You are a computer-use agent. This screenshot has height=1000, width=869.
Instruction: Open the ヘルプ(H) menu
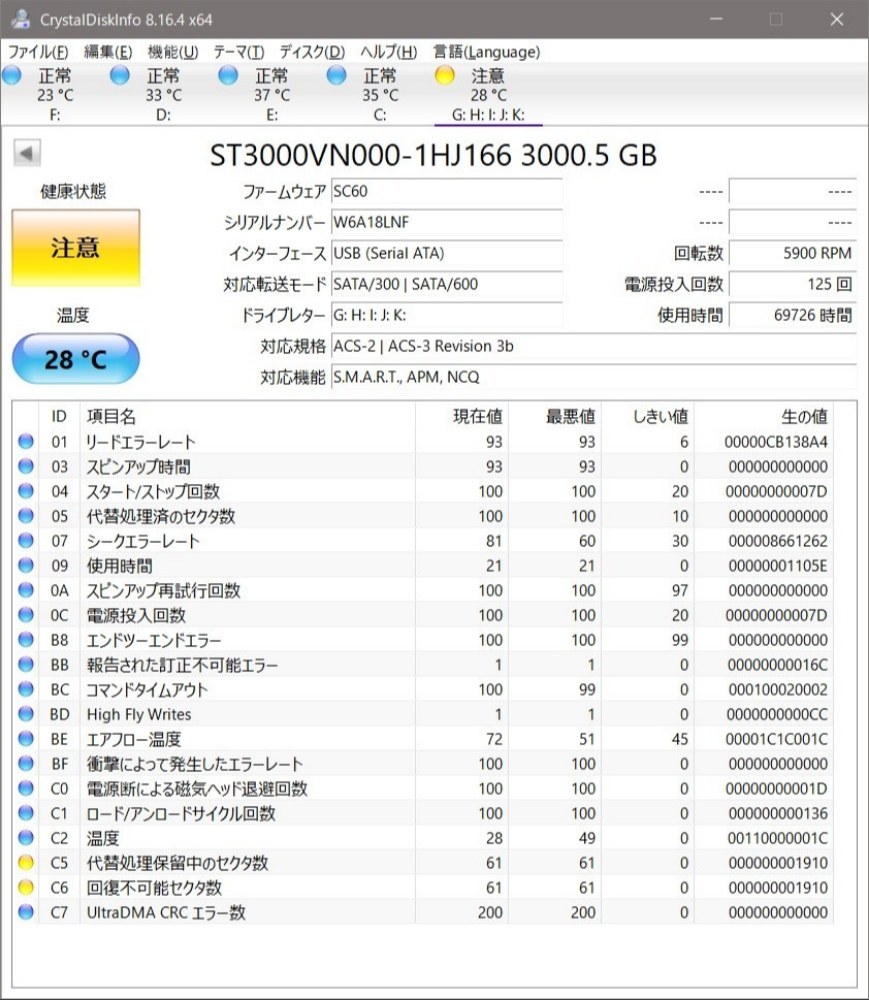coord(389,52)
